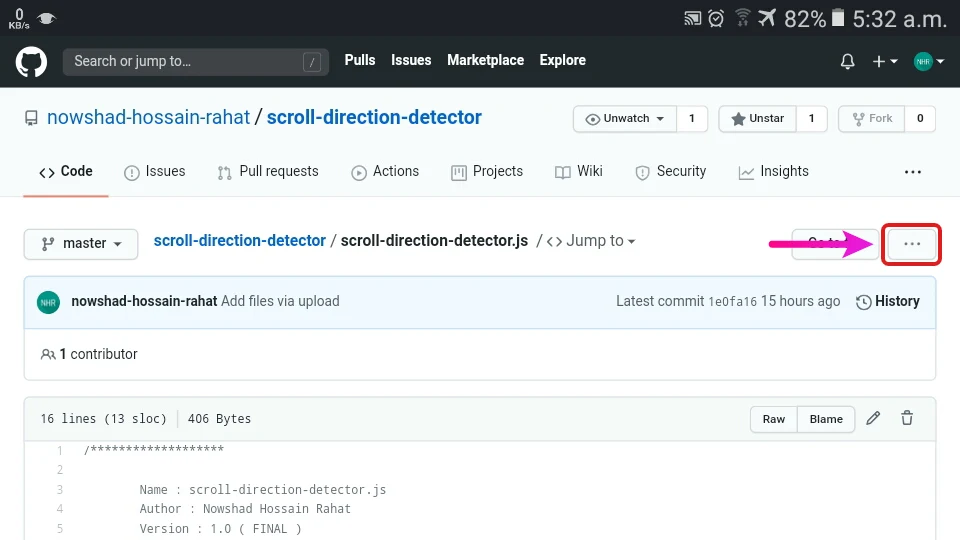The image size is (960, 540).
Task: Click the Raw button
Action: [774, 419]
